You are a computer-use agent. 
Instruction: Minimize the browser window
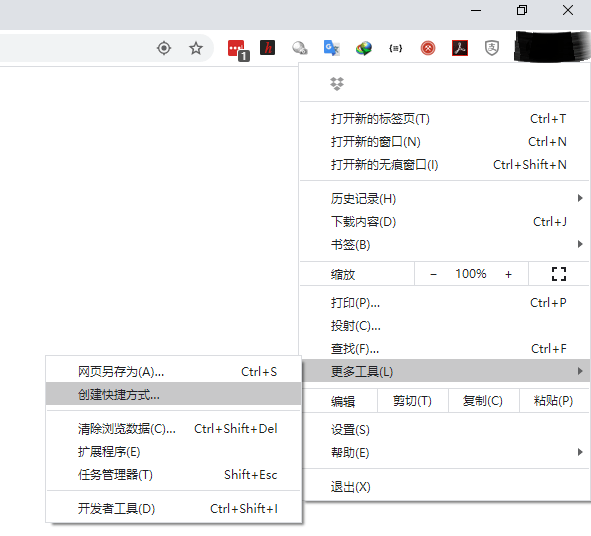click(476, 11)
